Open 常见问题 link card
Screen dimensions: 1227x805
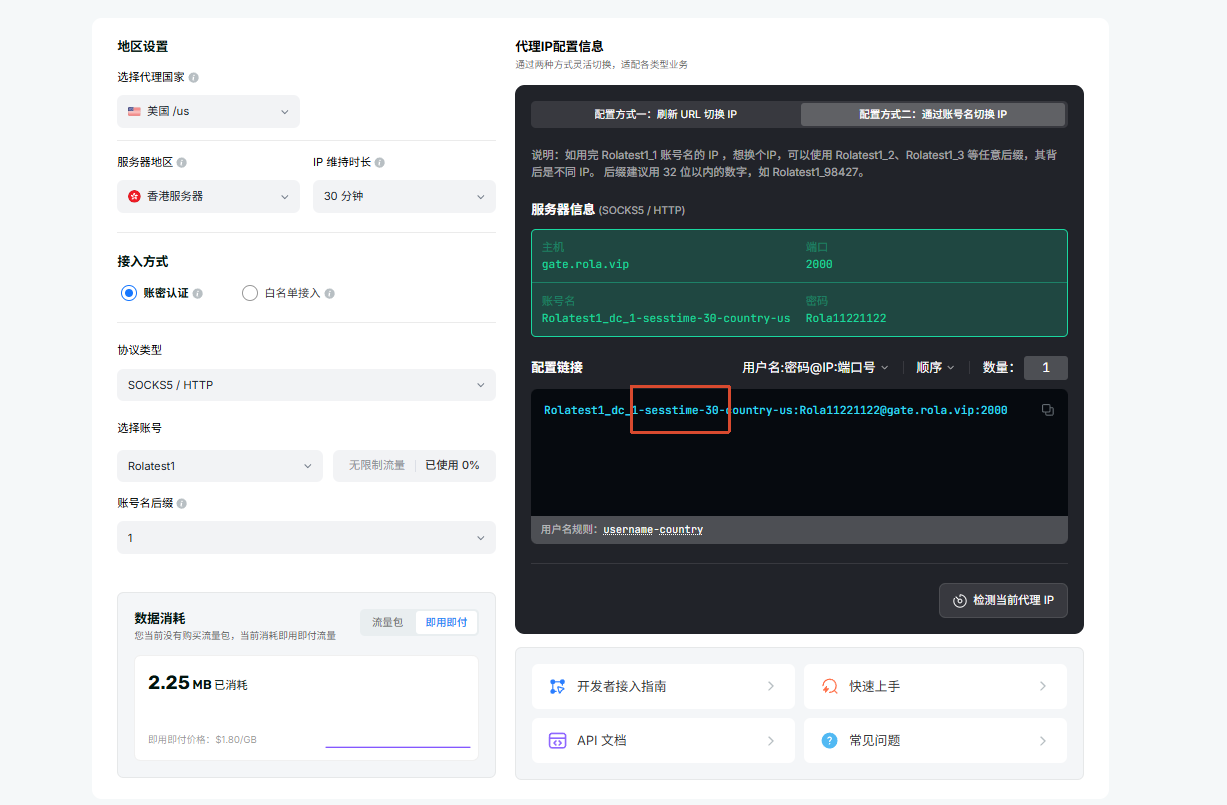935,741
